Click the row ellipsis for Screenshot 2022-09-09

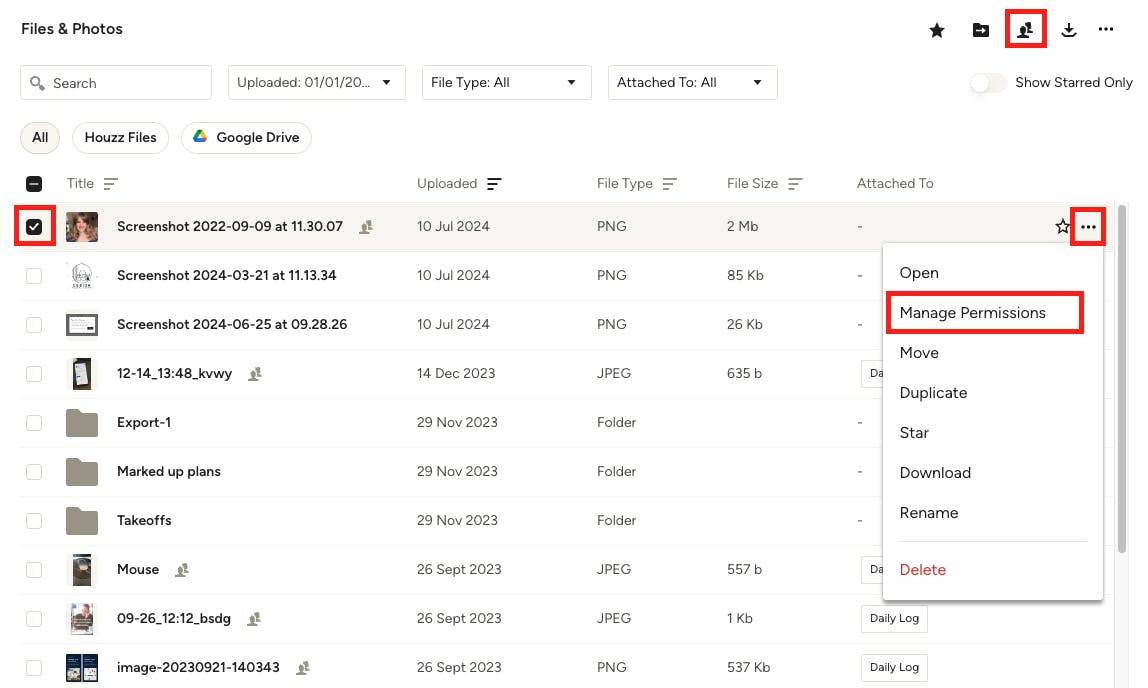click(1088, 227)
